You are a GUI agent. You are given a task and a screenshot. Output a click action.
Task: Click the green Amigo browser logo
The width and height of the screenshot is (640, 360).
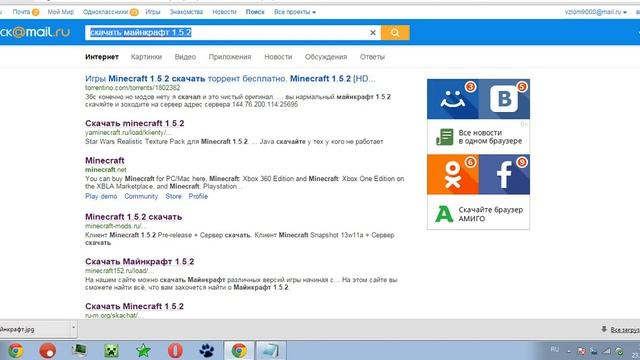[444, 214]
